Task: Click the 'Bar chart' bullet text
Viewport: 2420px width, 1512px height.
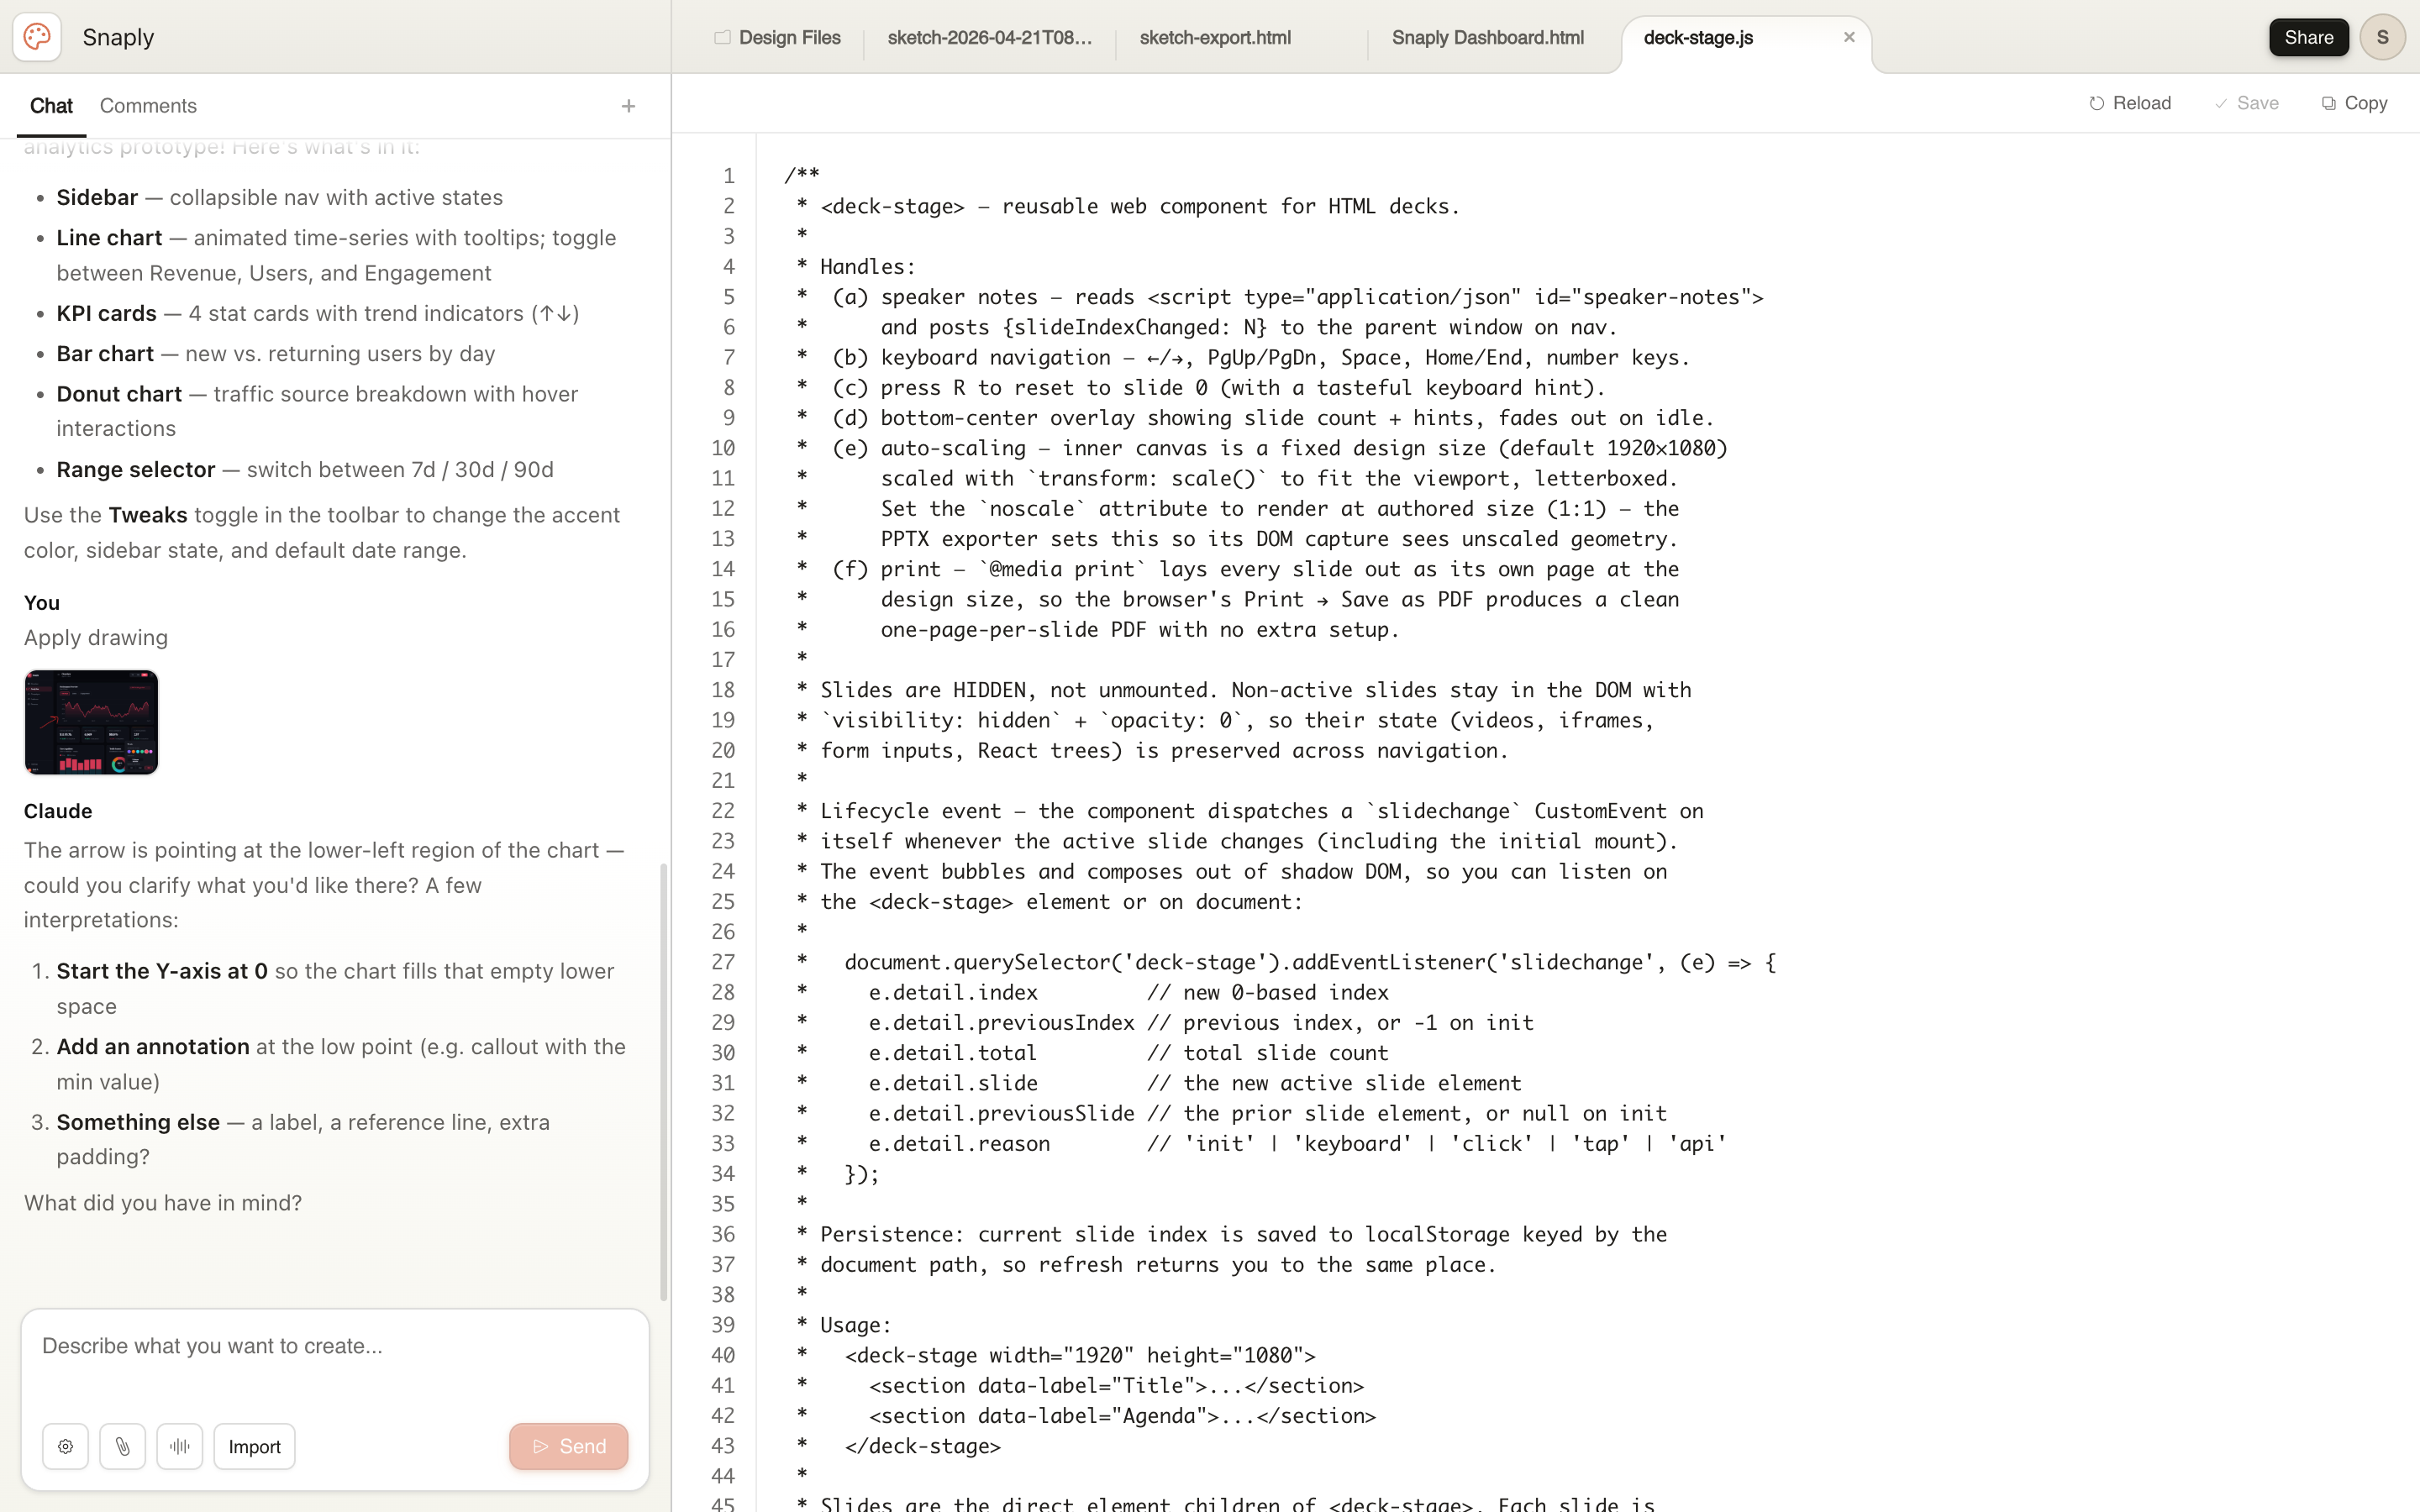Action: (x=105, y=354)
